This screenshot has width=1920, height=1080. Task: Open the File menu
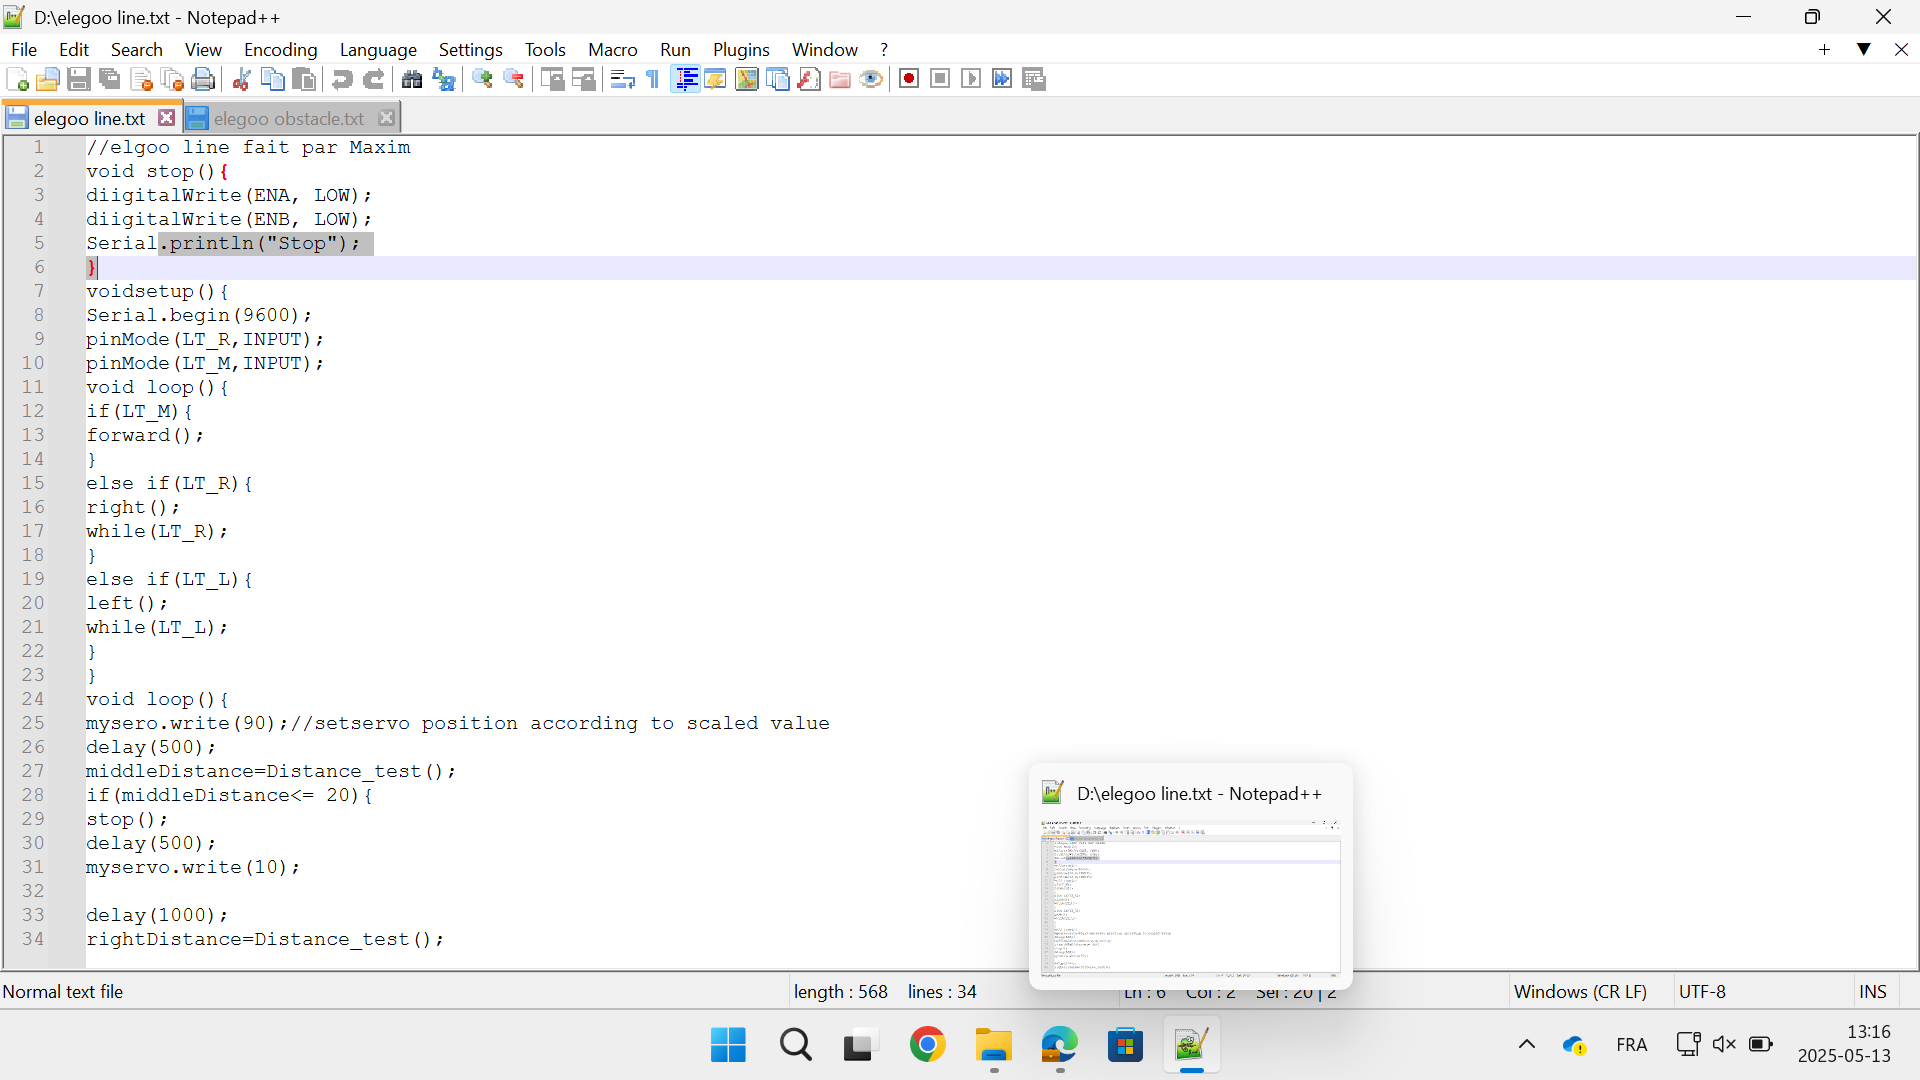[x=24, y=49]
